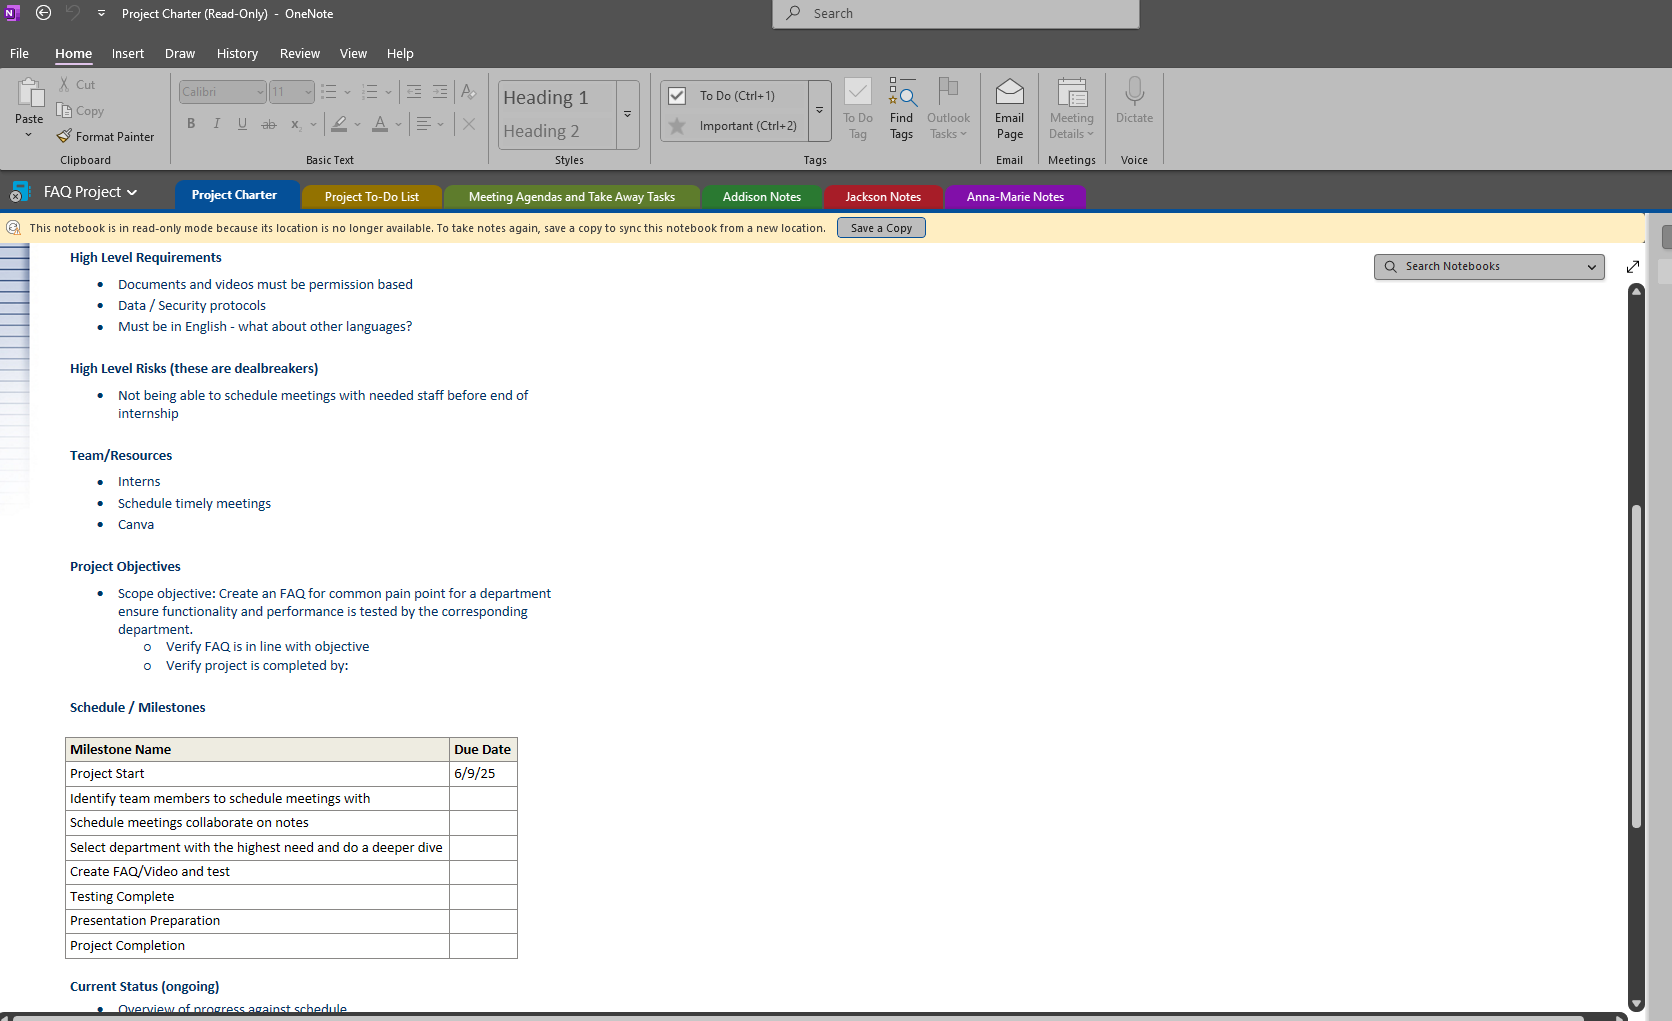Screen dimensions: 1672x1021
Task: Open the Review ribbon tab
Action: click(x=300, y=54)
